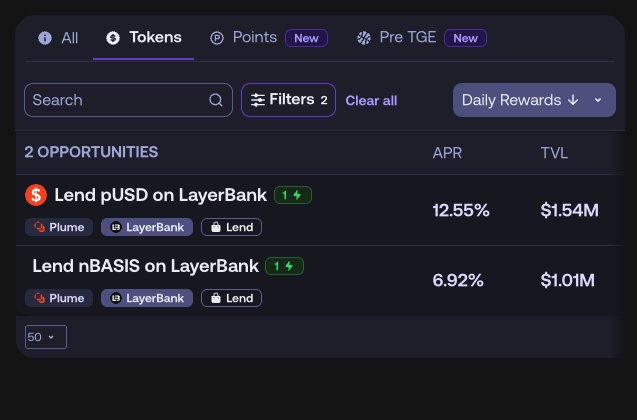Click the search magnifier icon
637x420 pixels.
[216, 100]
